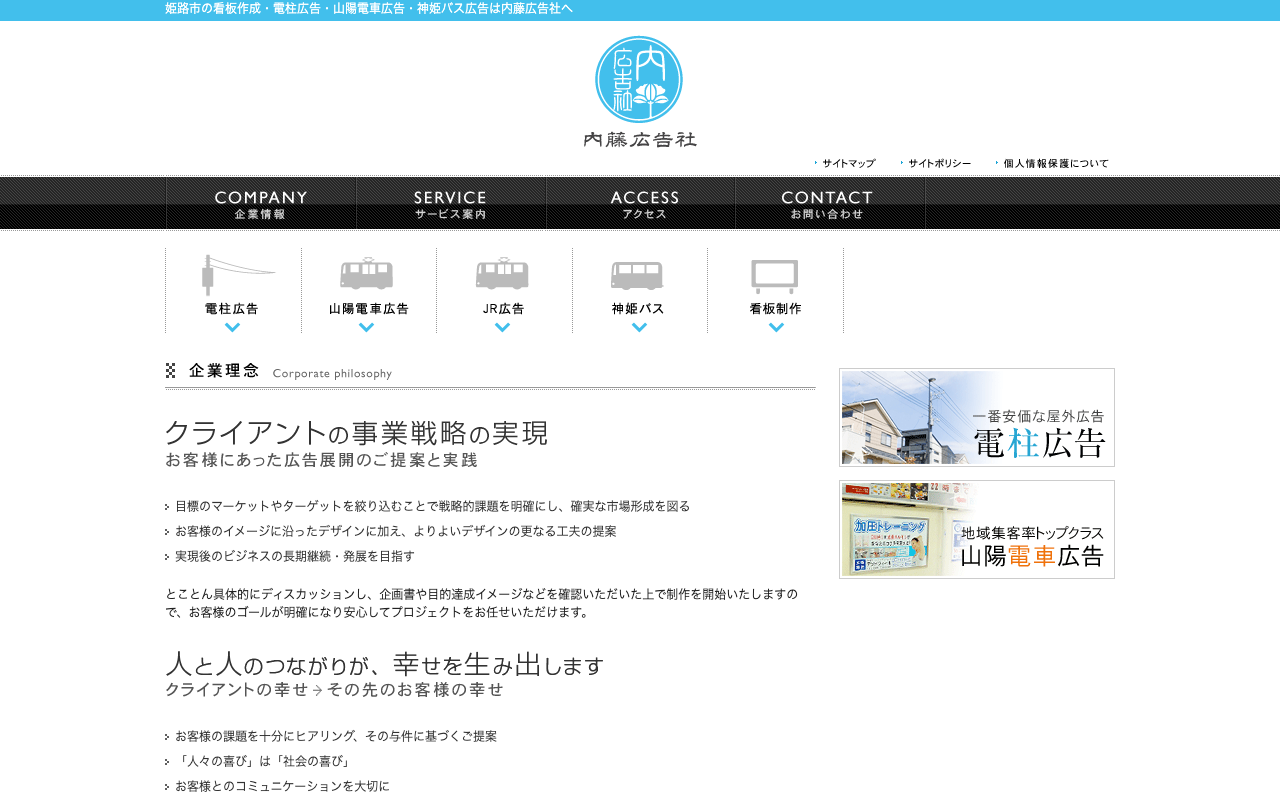Open the サイトポリシー link
The width and height of the screenshot is (1280, 800).
(x=936, y=163)
